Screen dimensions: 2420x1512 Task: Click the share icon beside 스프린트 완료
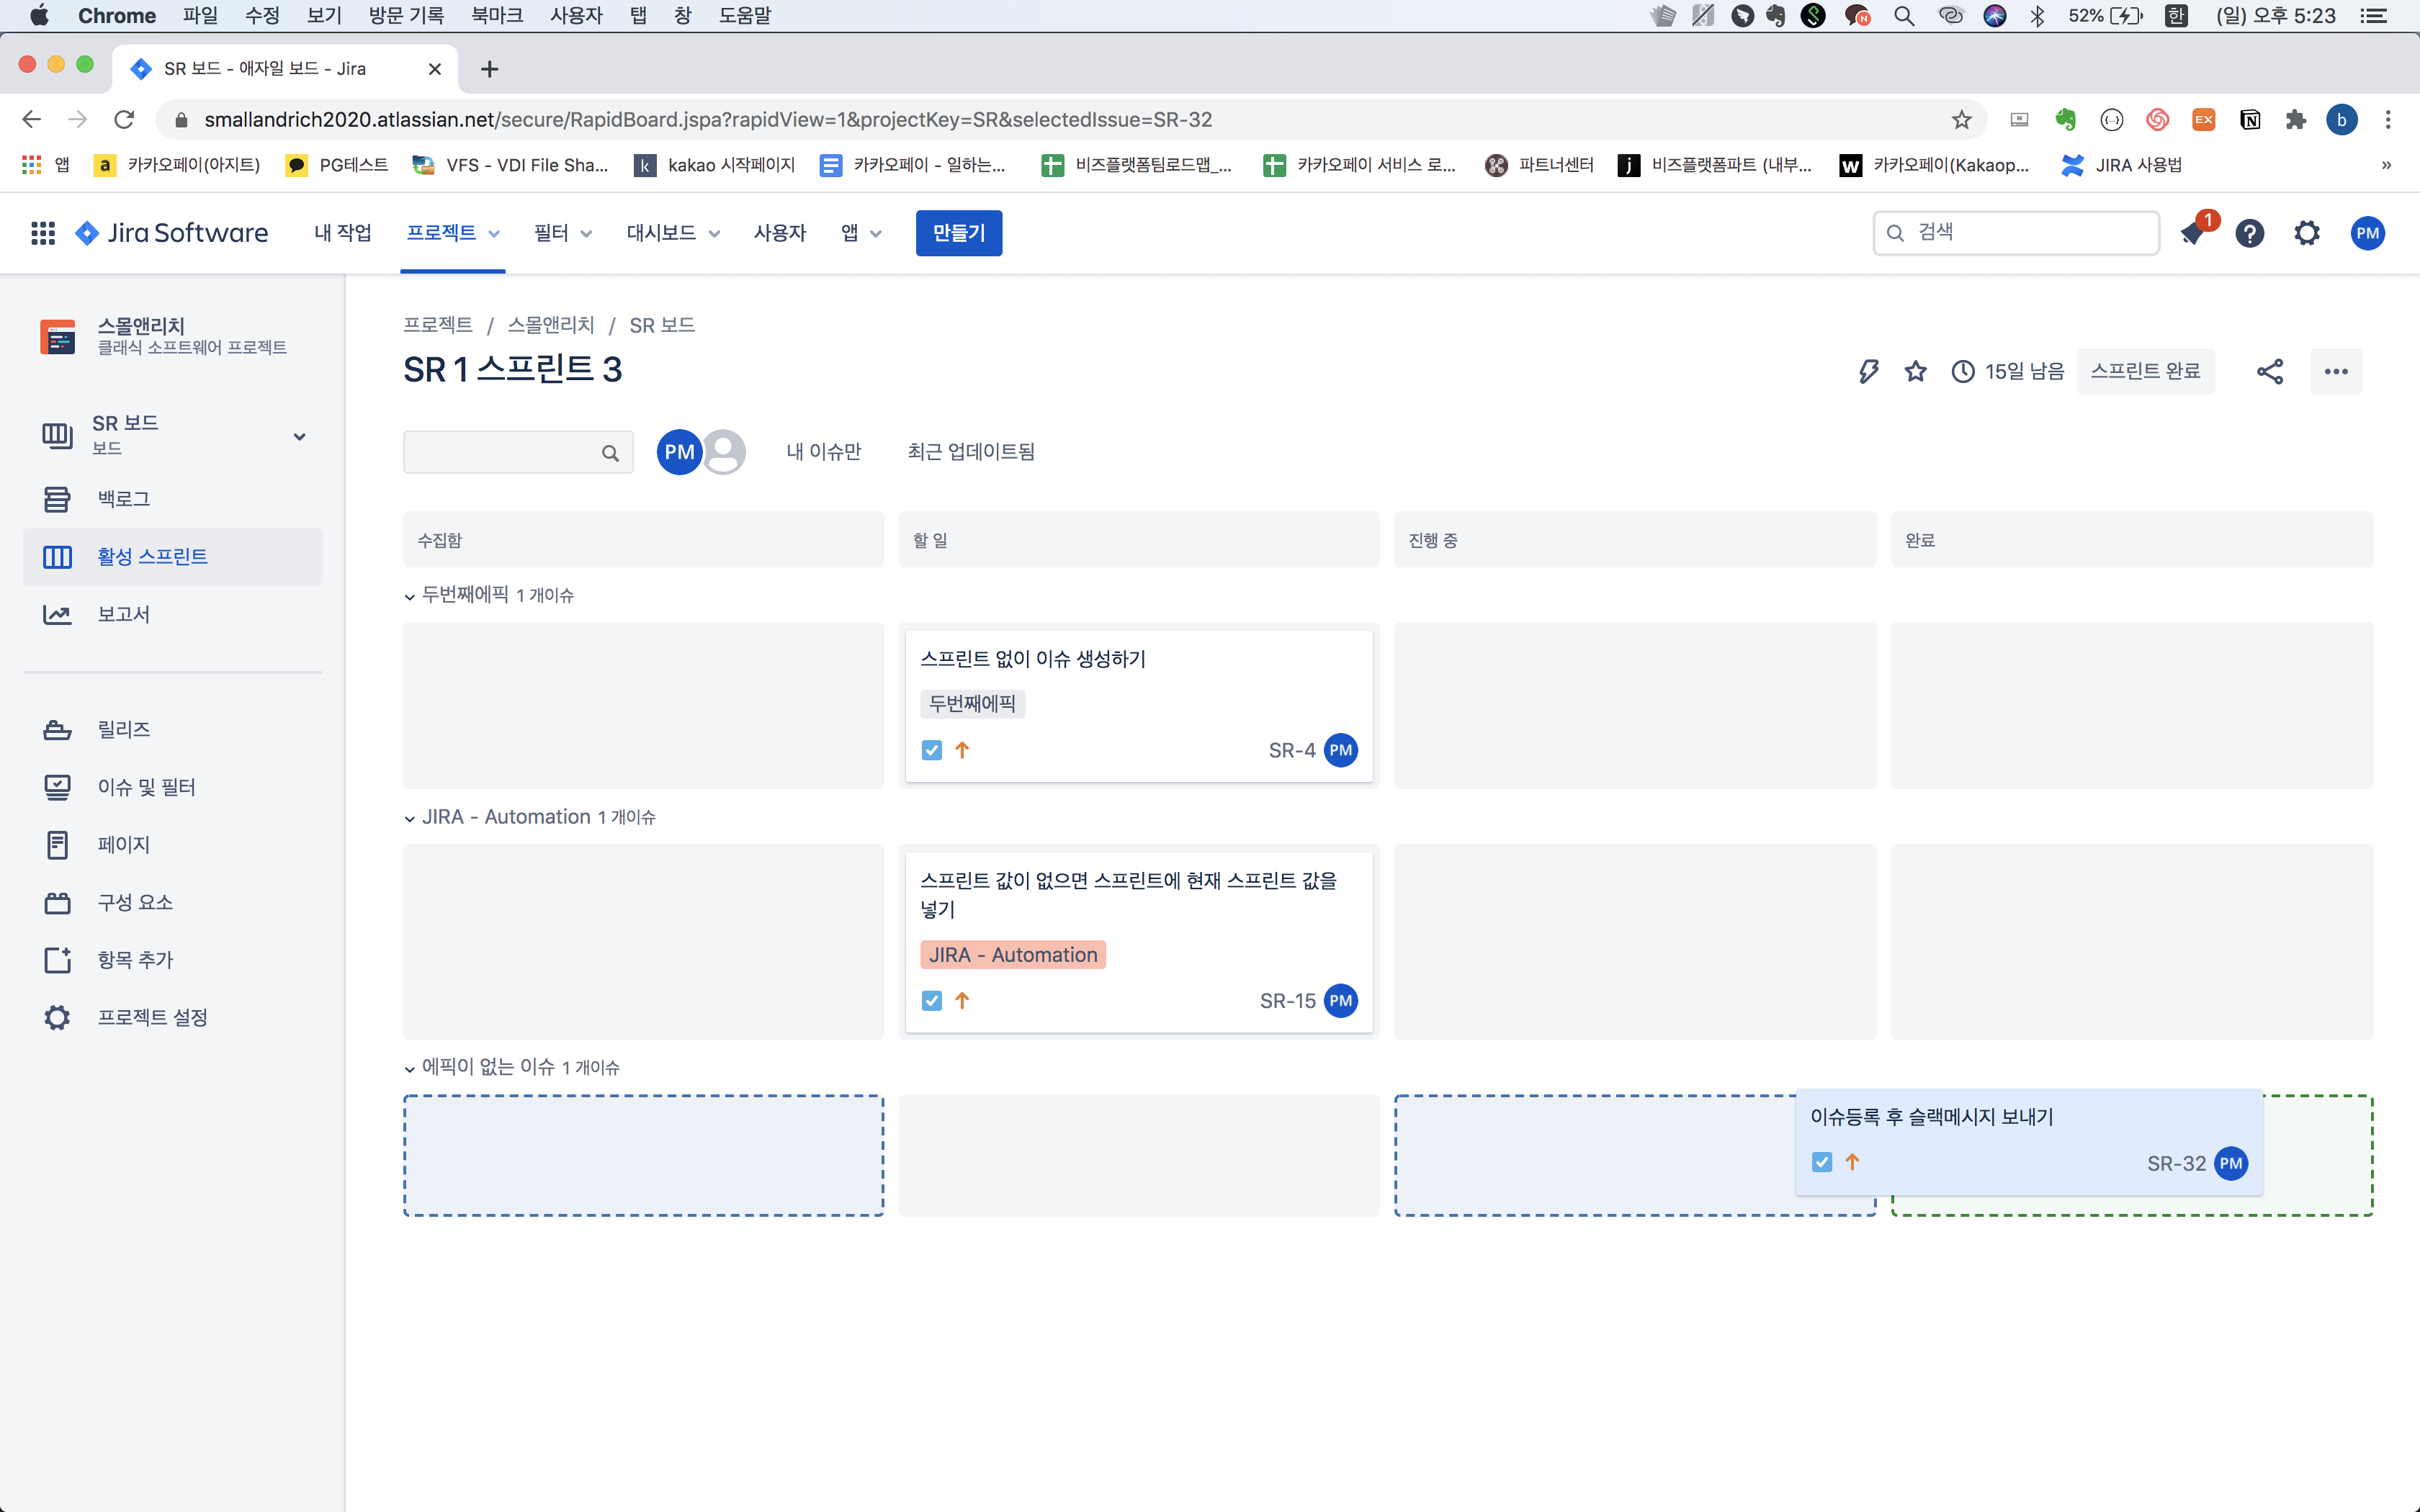(x=2269, y=372)
